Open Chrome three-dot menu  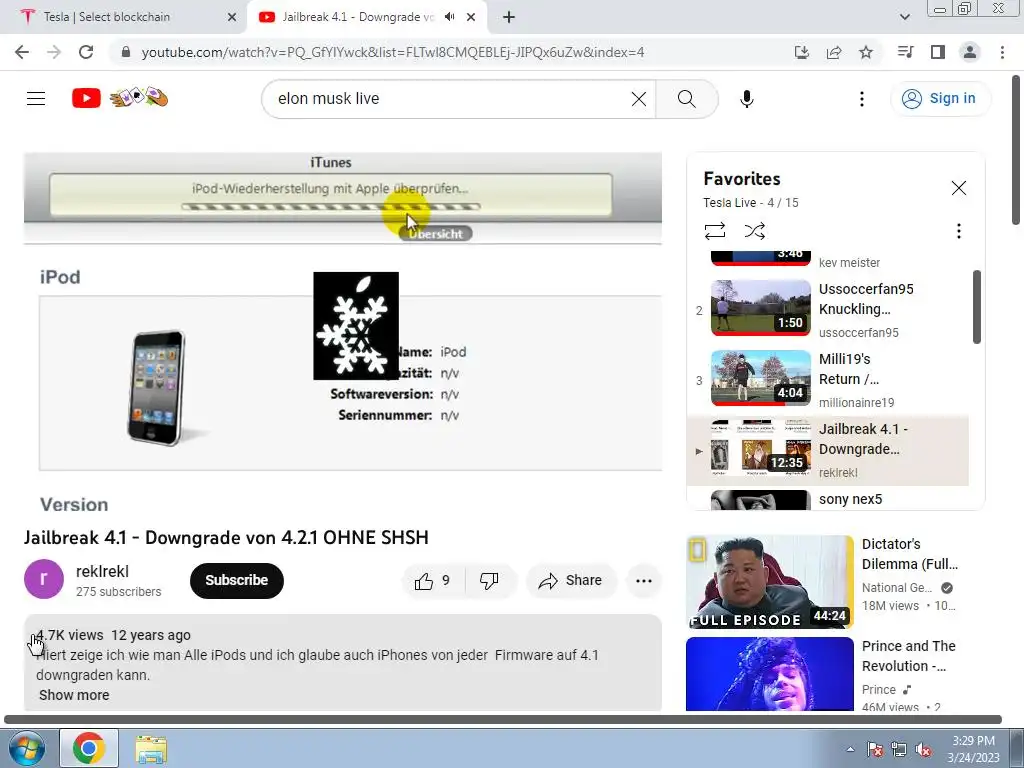[1002, 52]
